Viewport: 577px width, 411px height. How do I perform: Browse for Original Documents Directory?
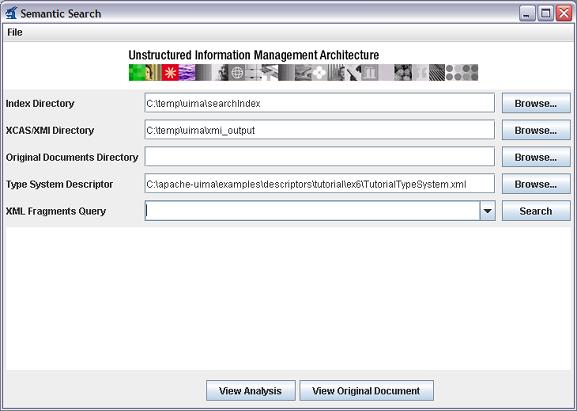[536, 157]
